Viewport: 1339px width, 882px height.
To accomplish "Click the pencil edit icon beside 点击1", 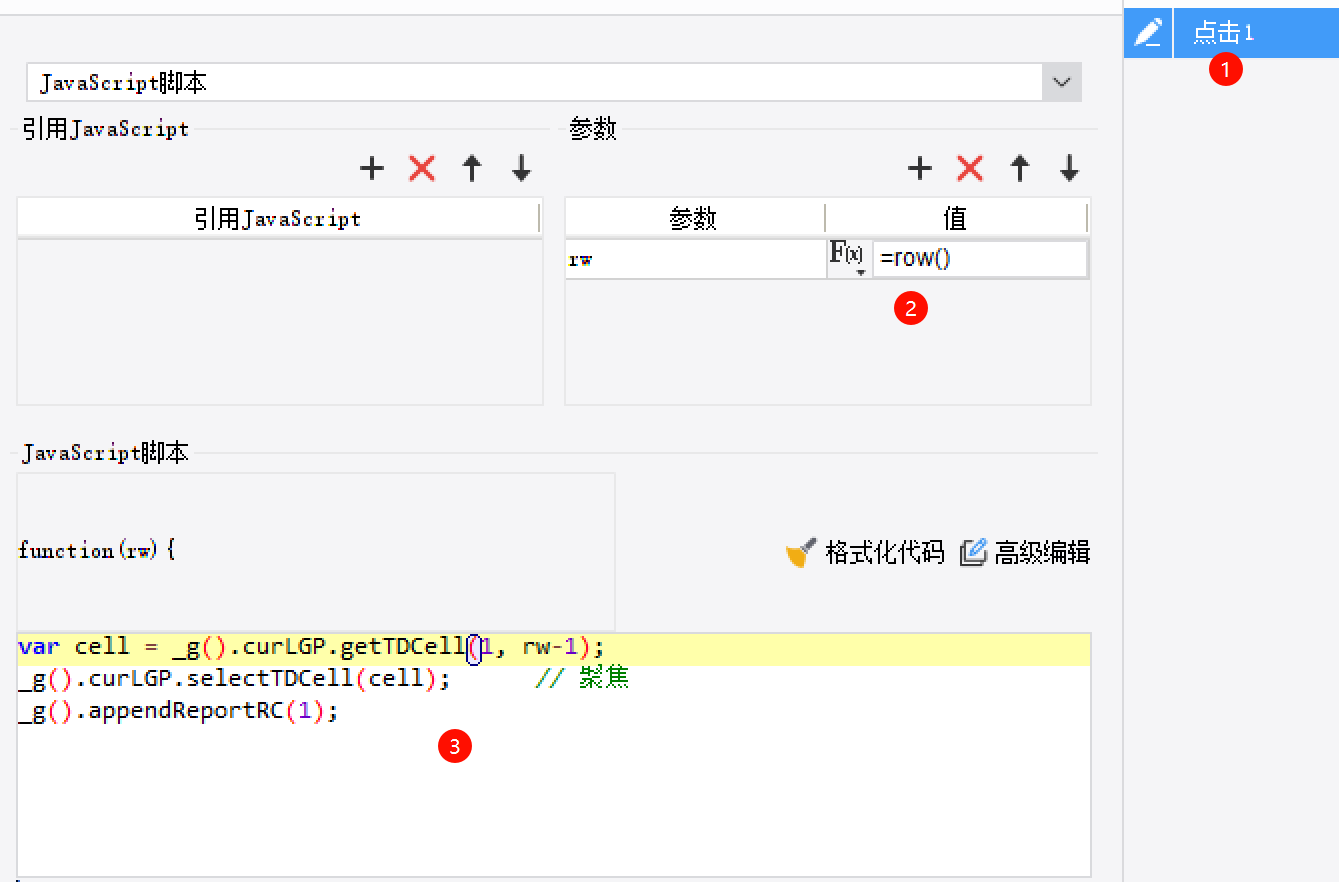I will [1148, 33].
